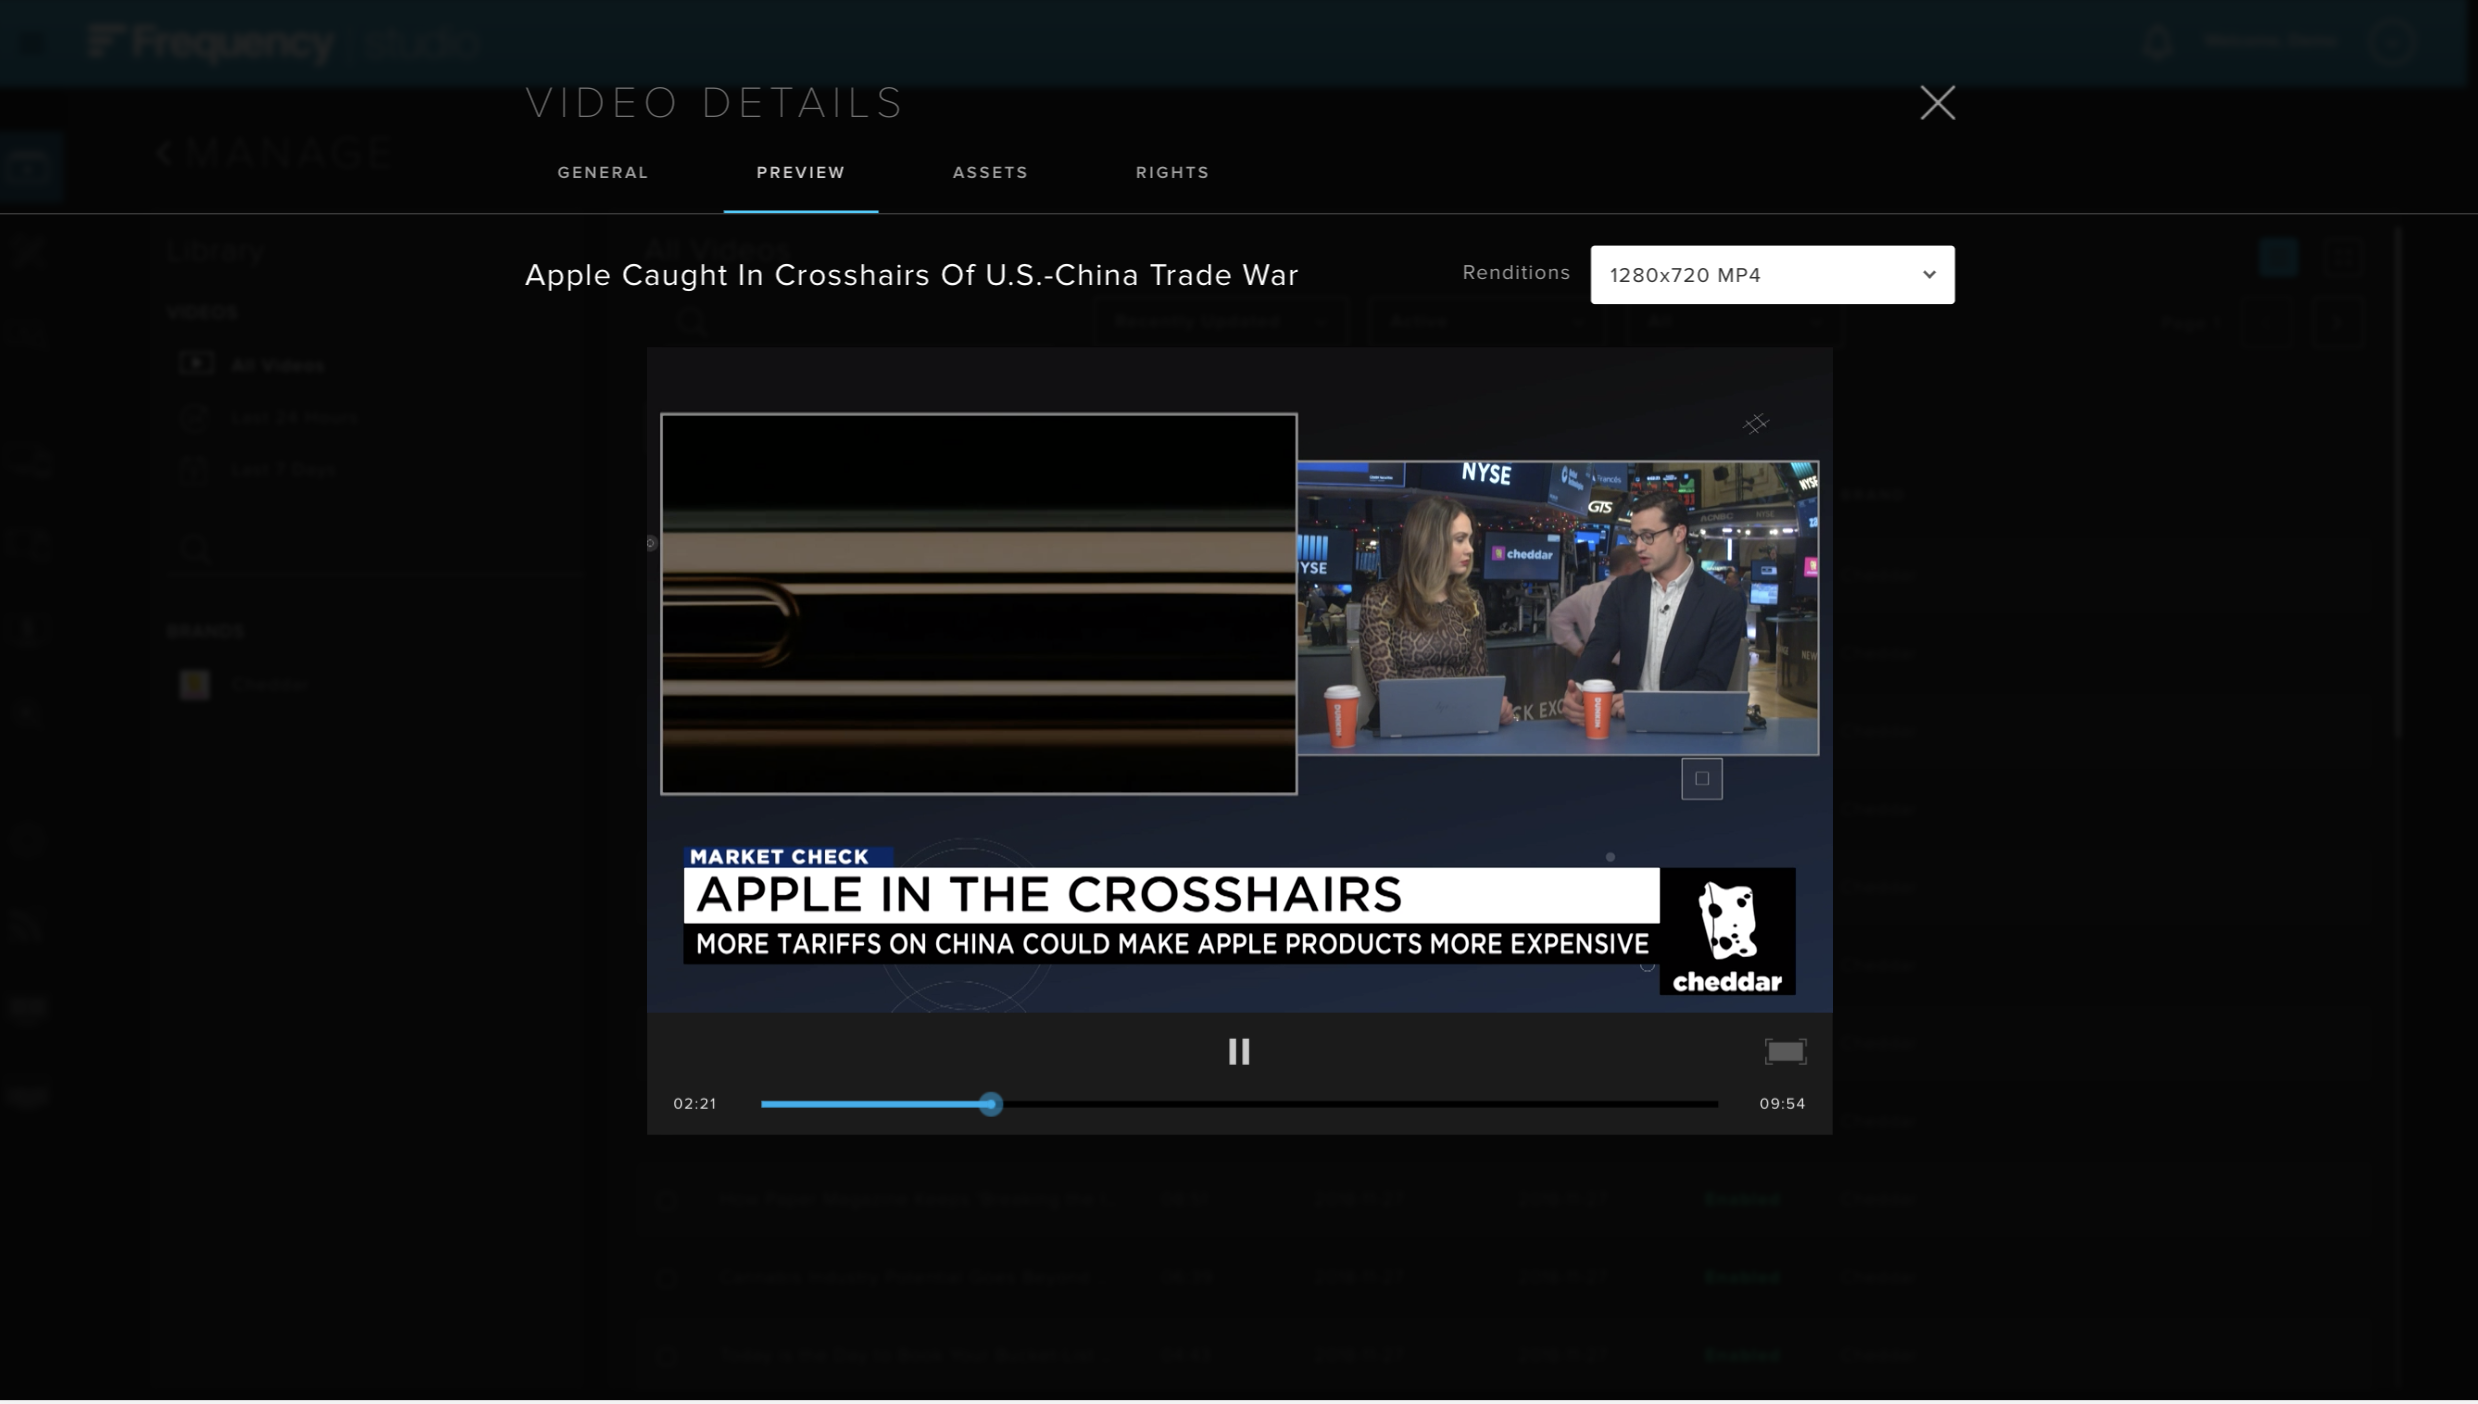Pause the video playback
The height and width of the screenshot is (1404, 2478).
click(1238, 1051)
